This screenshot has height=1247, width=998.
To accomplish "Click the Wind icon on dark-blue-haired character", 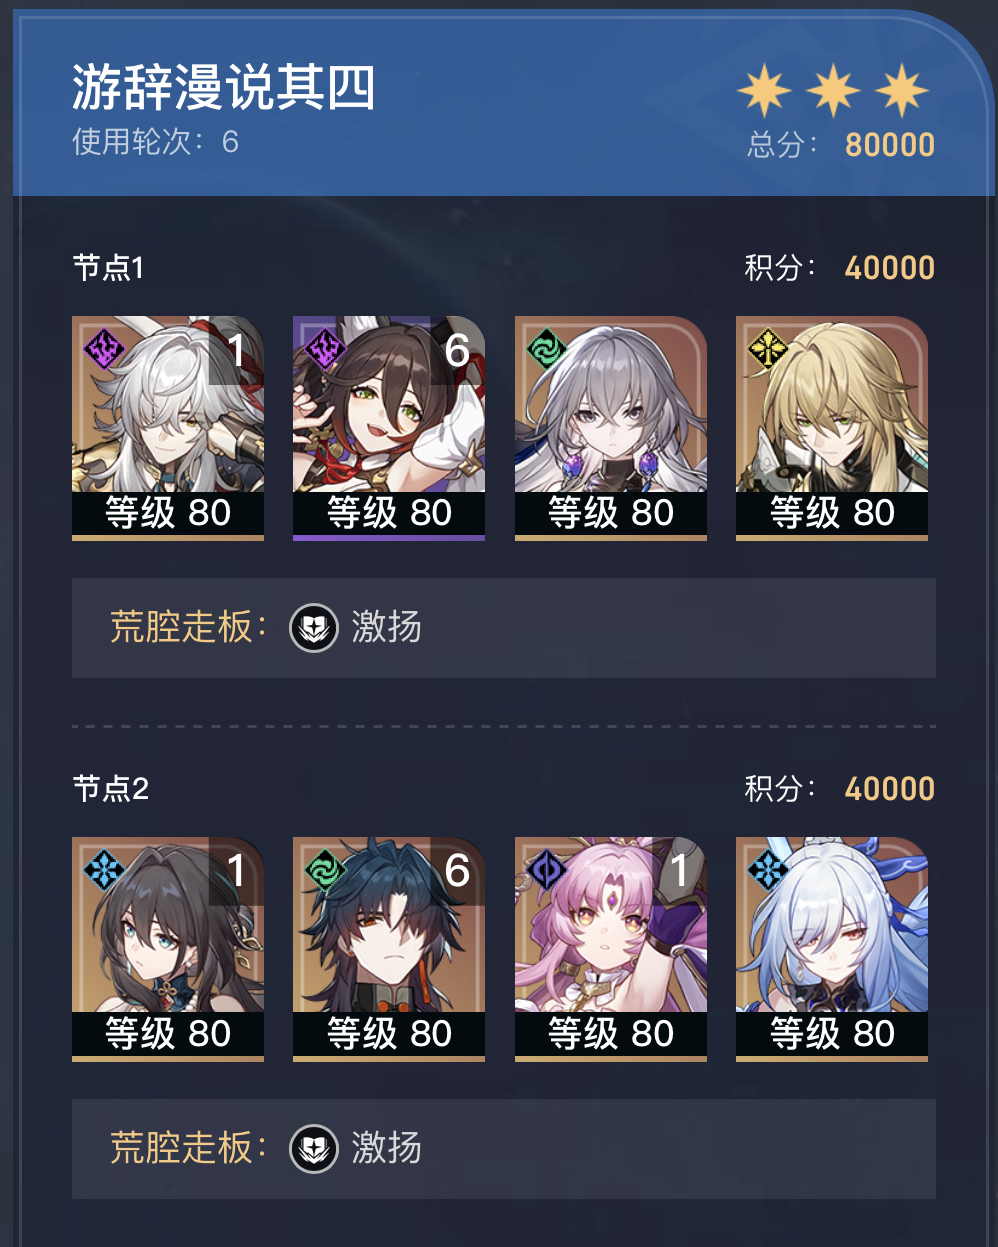I will point(324,871).
